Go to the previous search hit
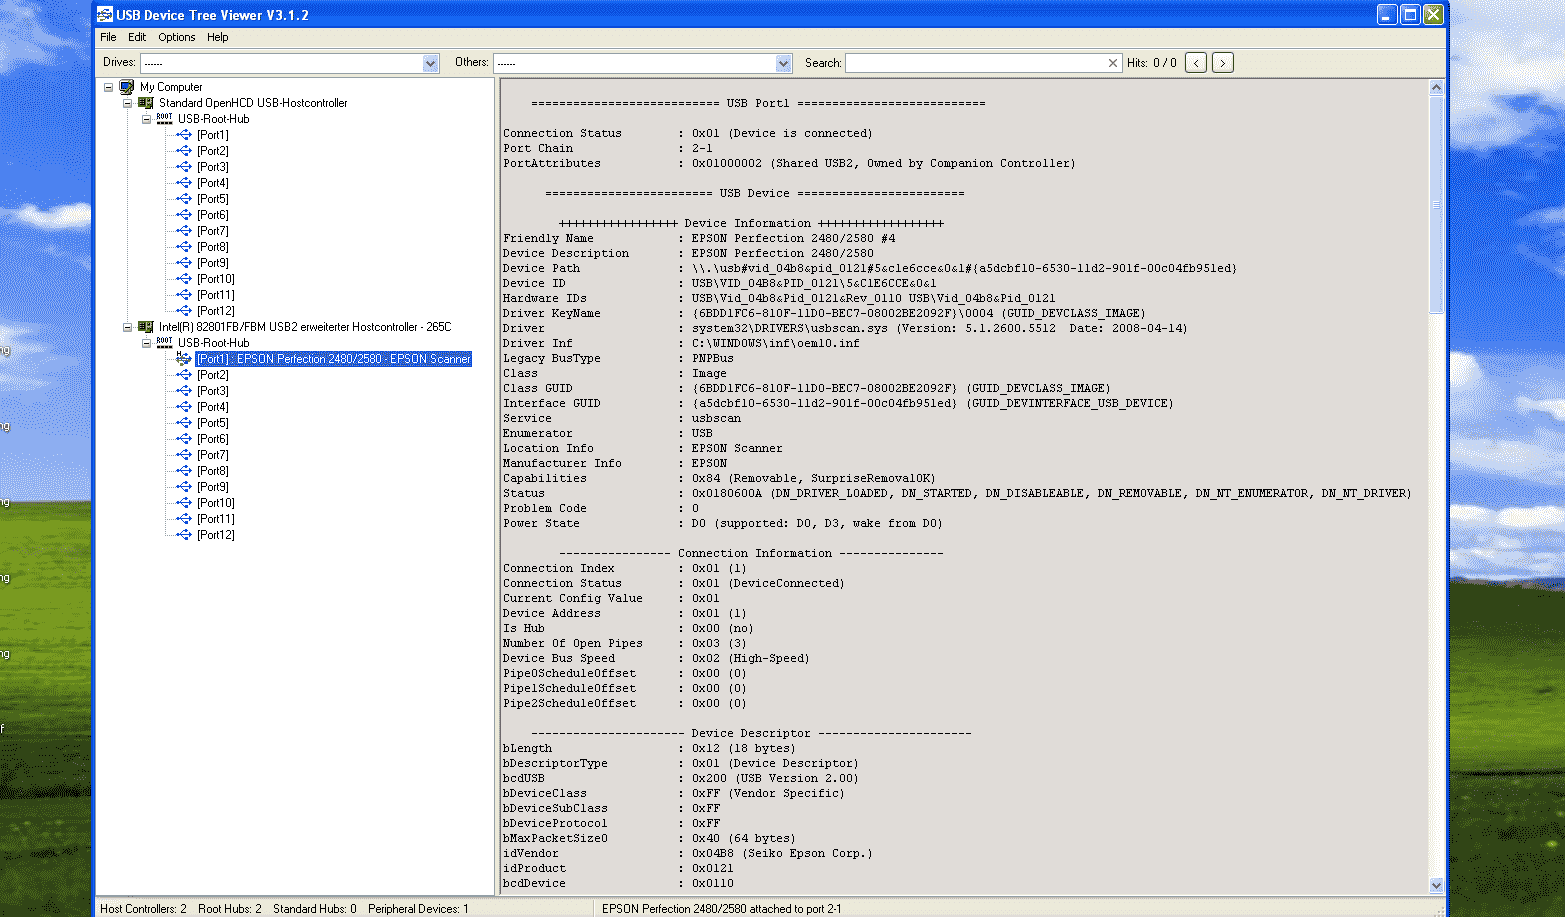 [x=1196, y=63]
